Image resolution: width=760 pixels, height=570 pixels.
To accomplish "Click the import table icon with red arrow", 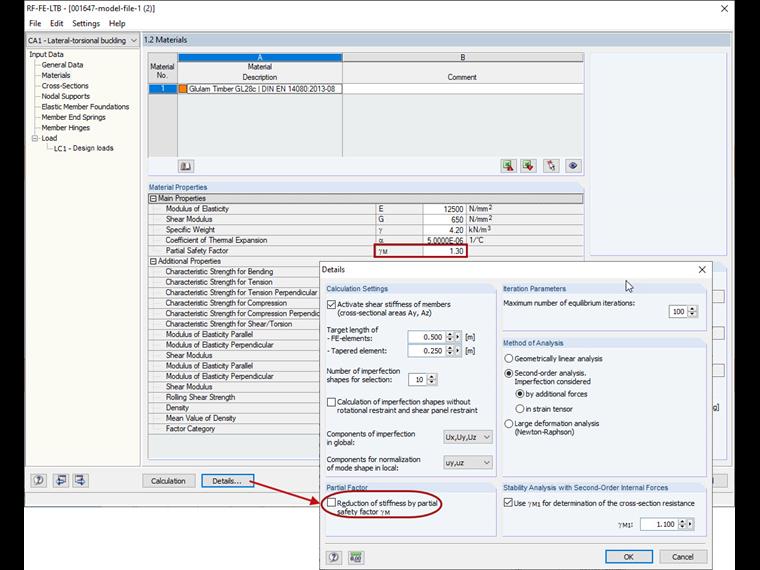I will tap(528, 166).
